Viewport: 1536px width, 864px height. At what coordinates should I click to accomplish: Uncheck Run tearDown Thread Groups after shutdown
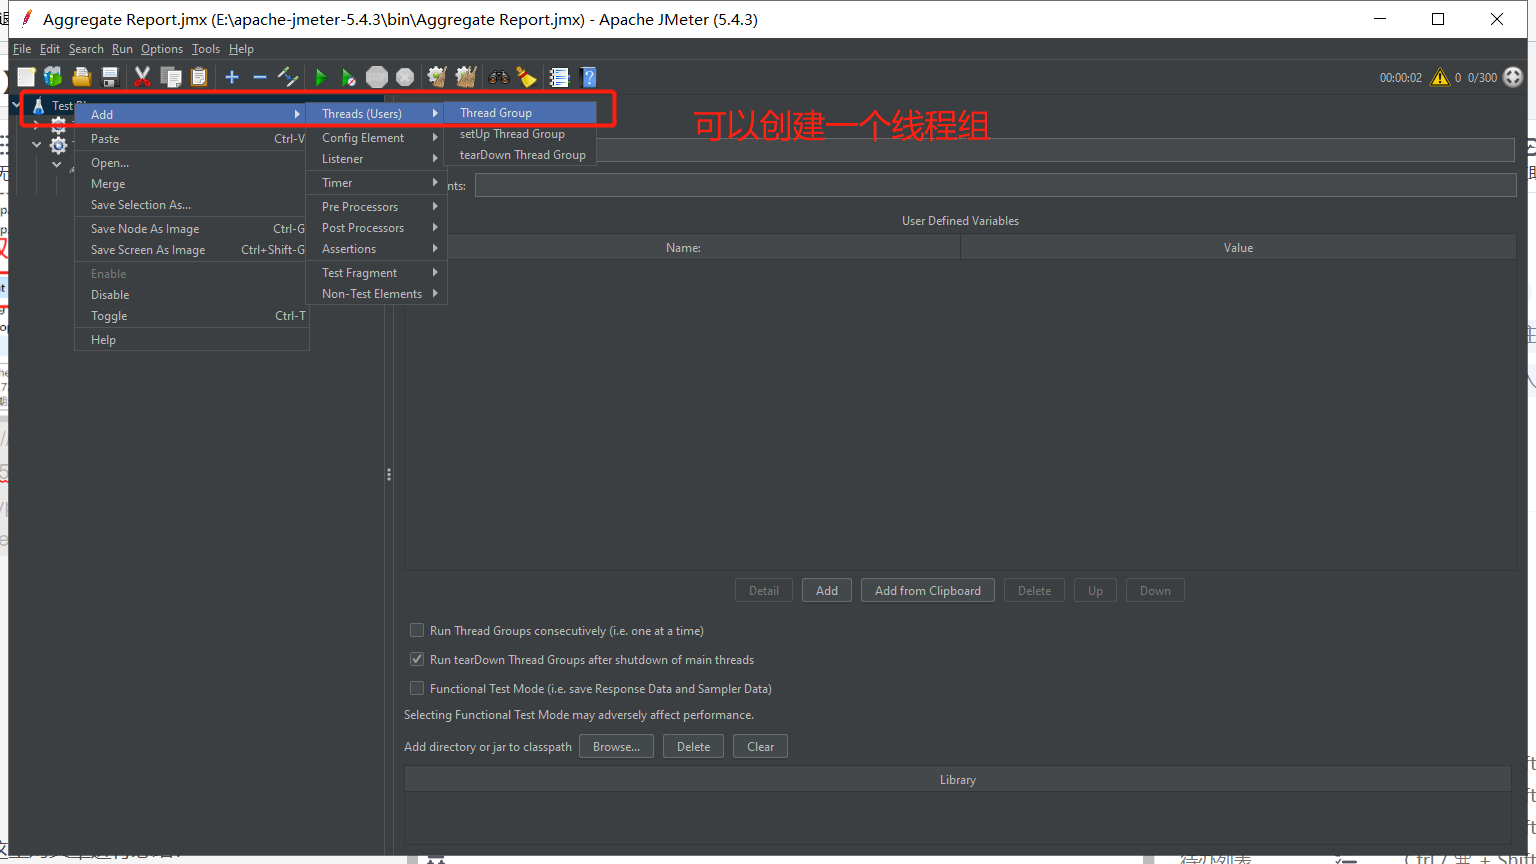[417, 659]
